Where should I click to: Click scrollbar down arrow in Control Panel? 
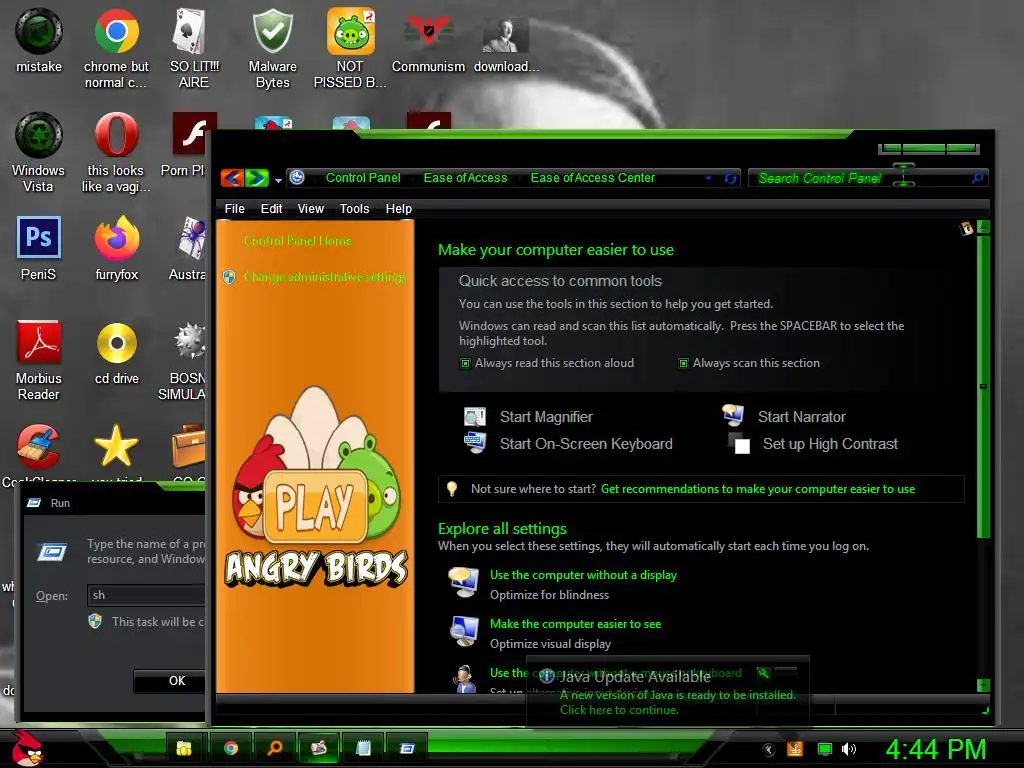(x=983, y=684)
